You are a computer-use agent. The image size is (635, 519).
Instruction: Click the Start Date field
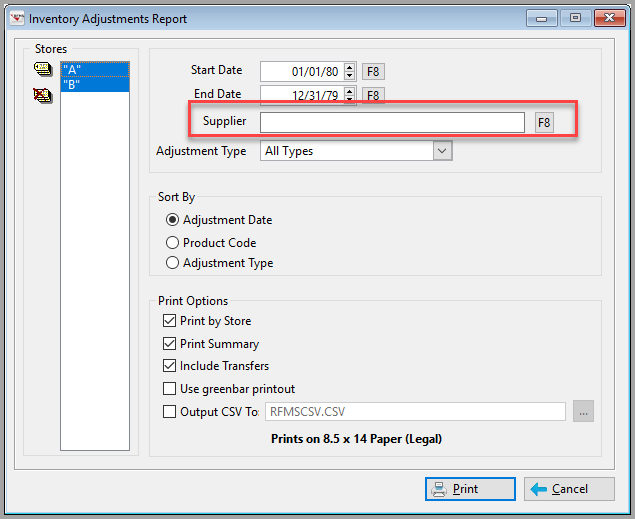point(302,72)
